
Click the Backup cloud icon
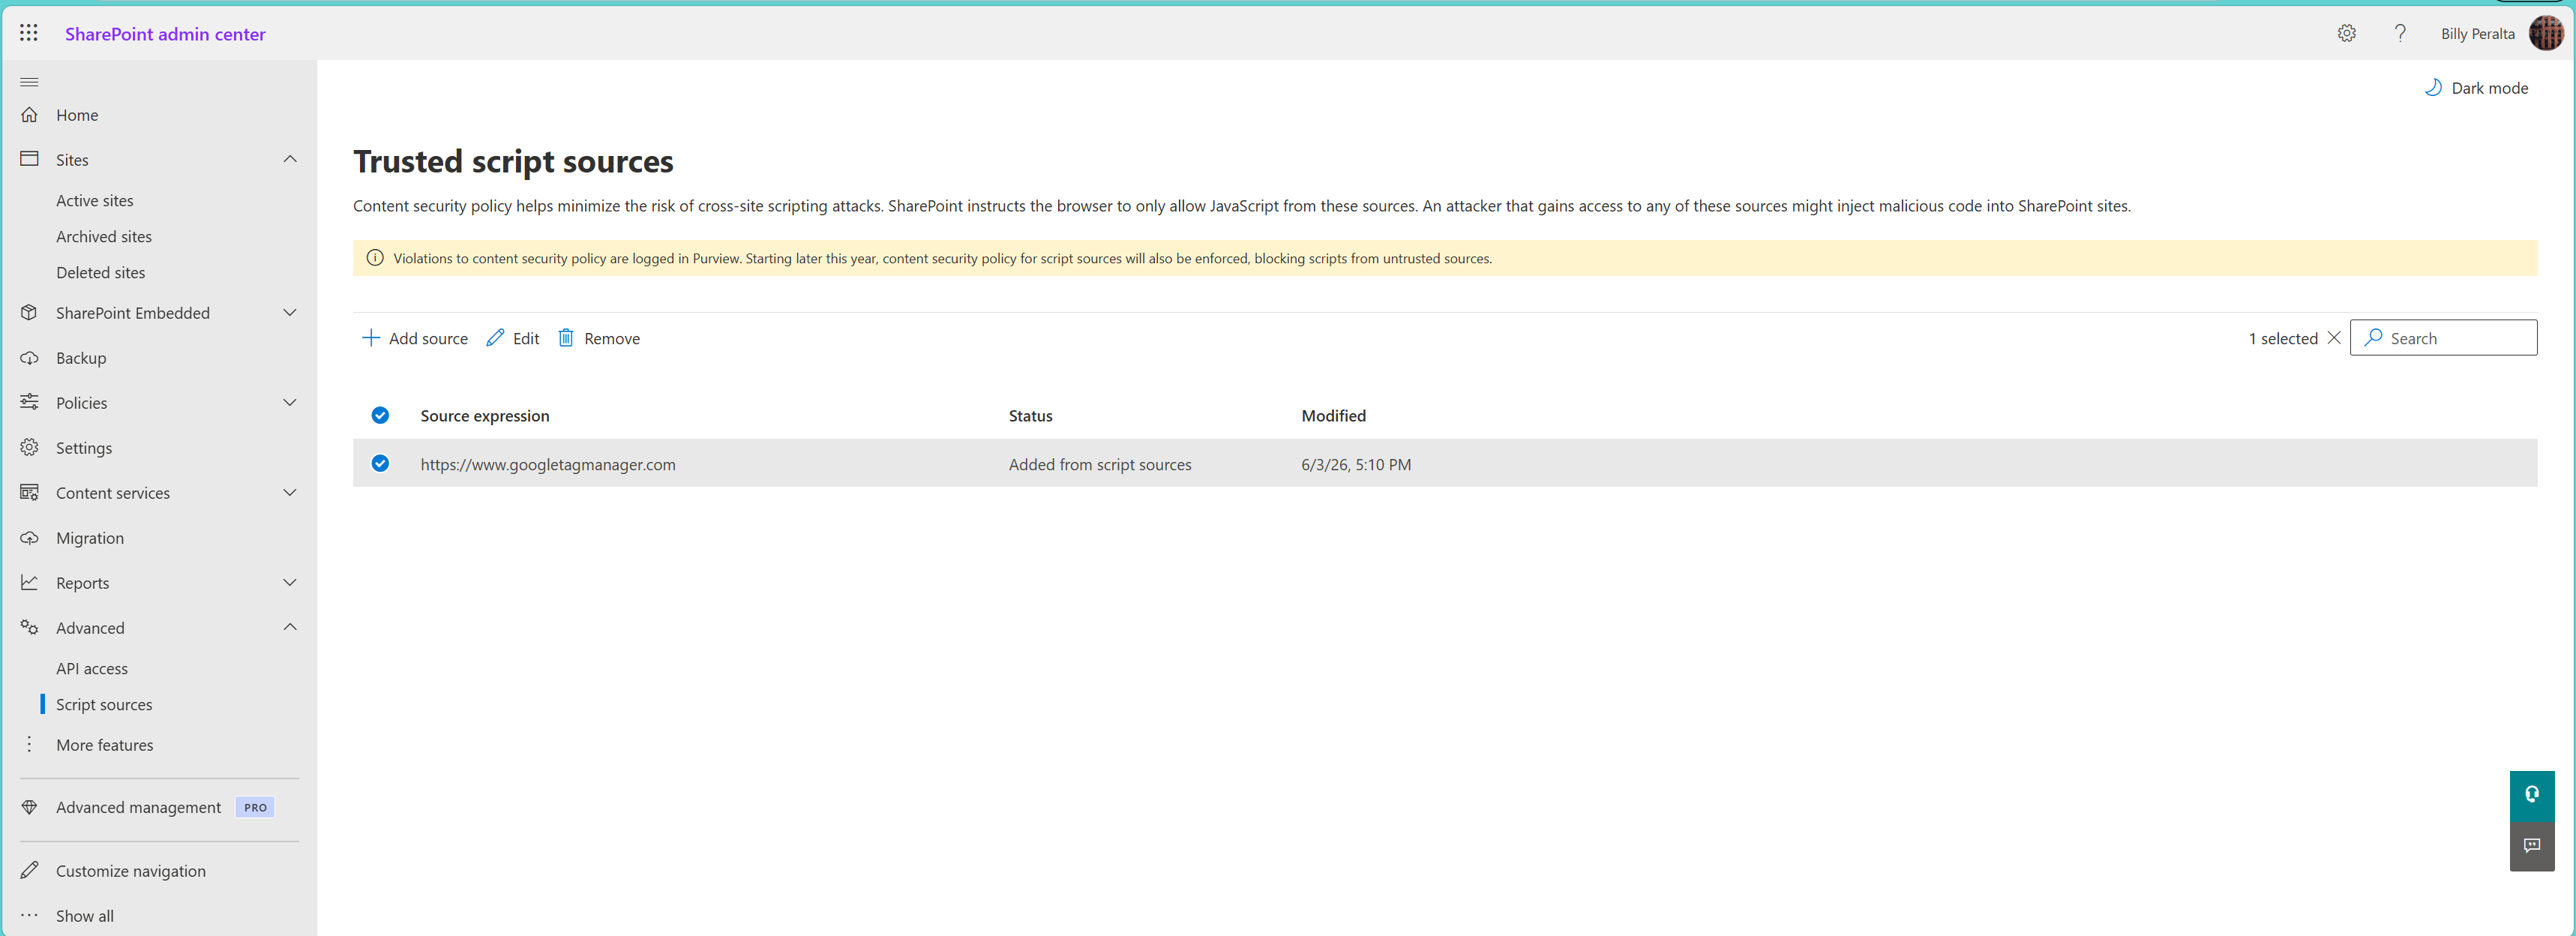tap(29, 358)
